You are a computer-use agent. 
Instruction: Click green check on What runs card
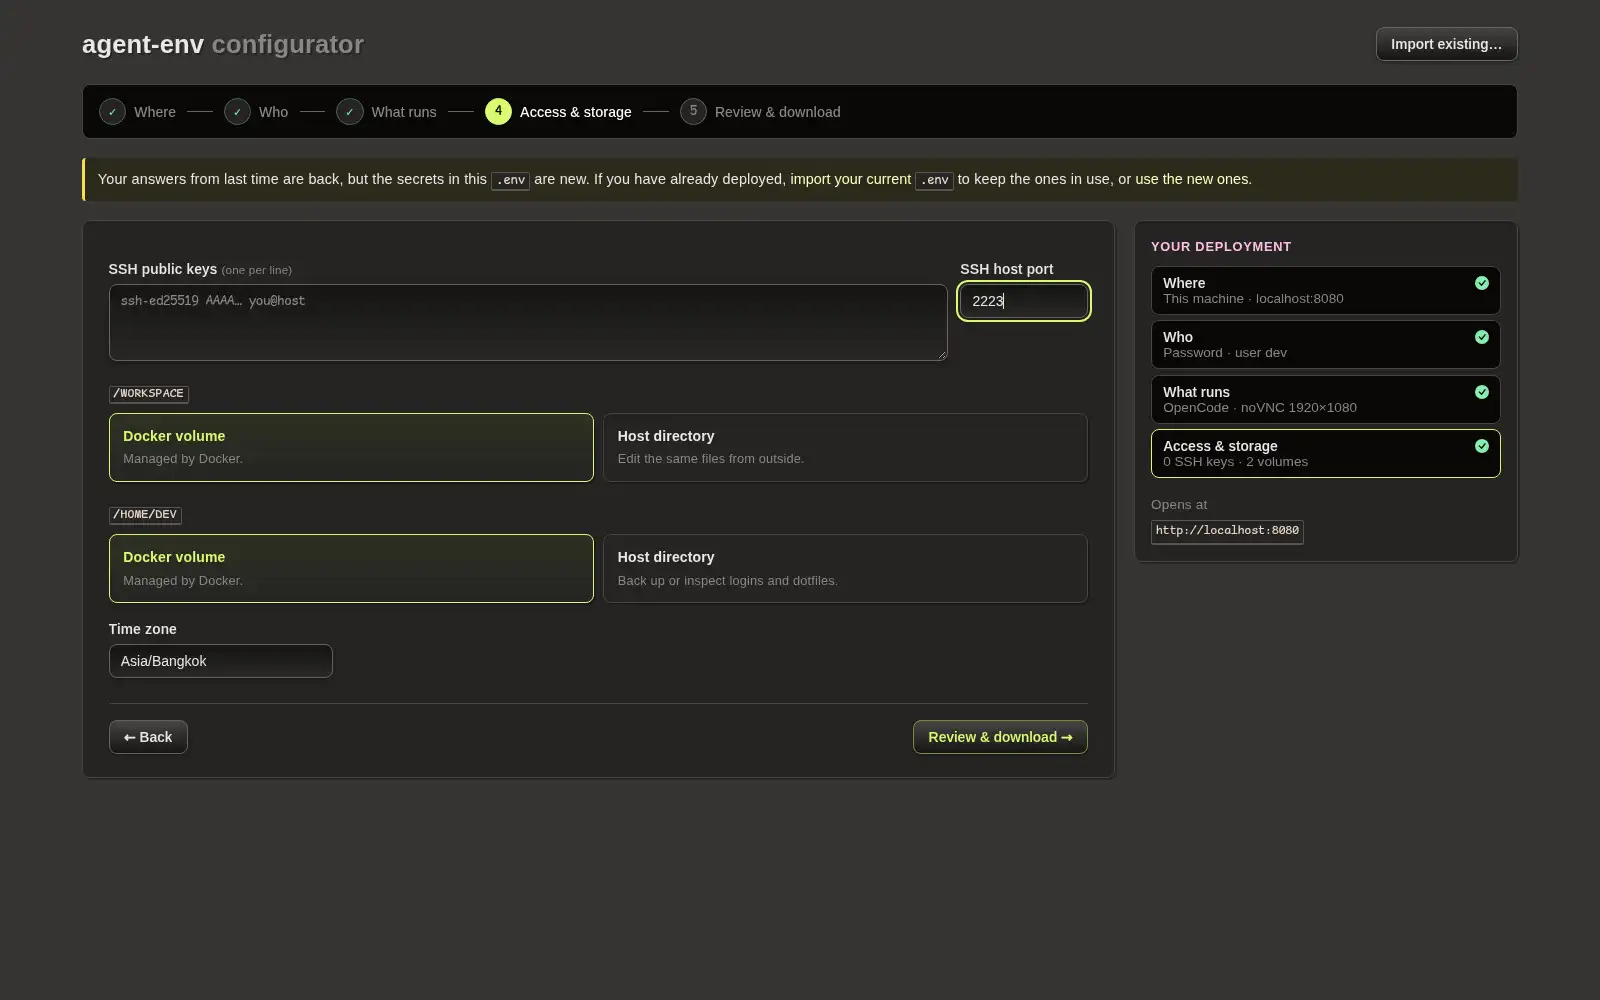tap(1482, 392)
